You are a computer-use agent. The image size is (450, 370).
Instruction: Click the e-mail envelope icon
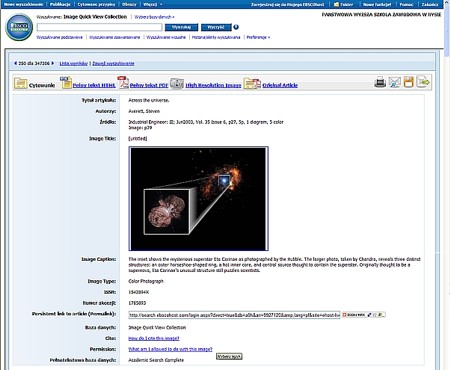pyautogui.click(x=395, y=82)
